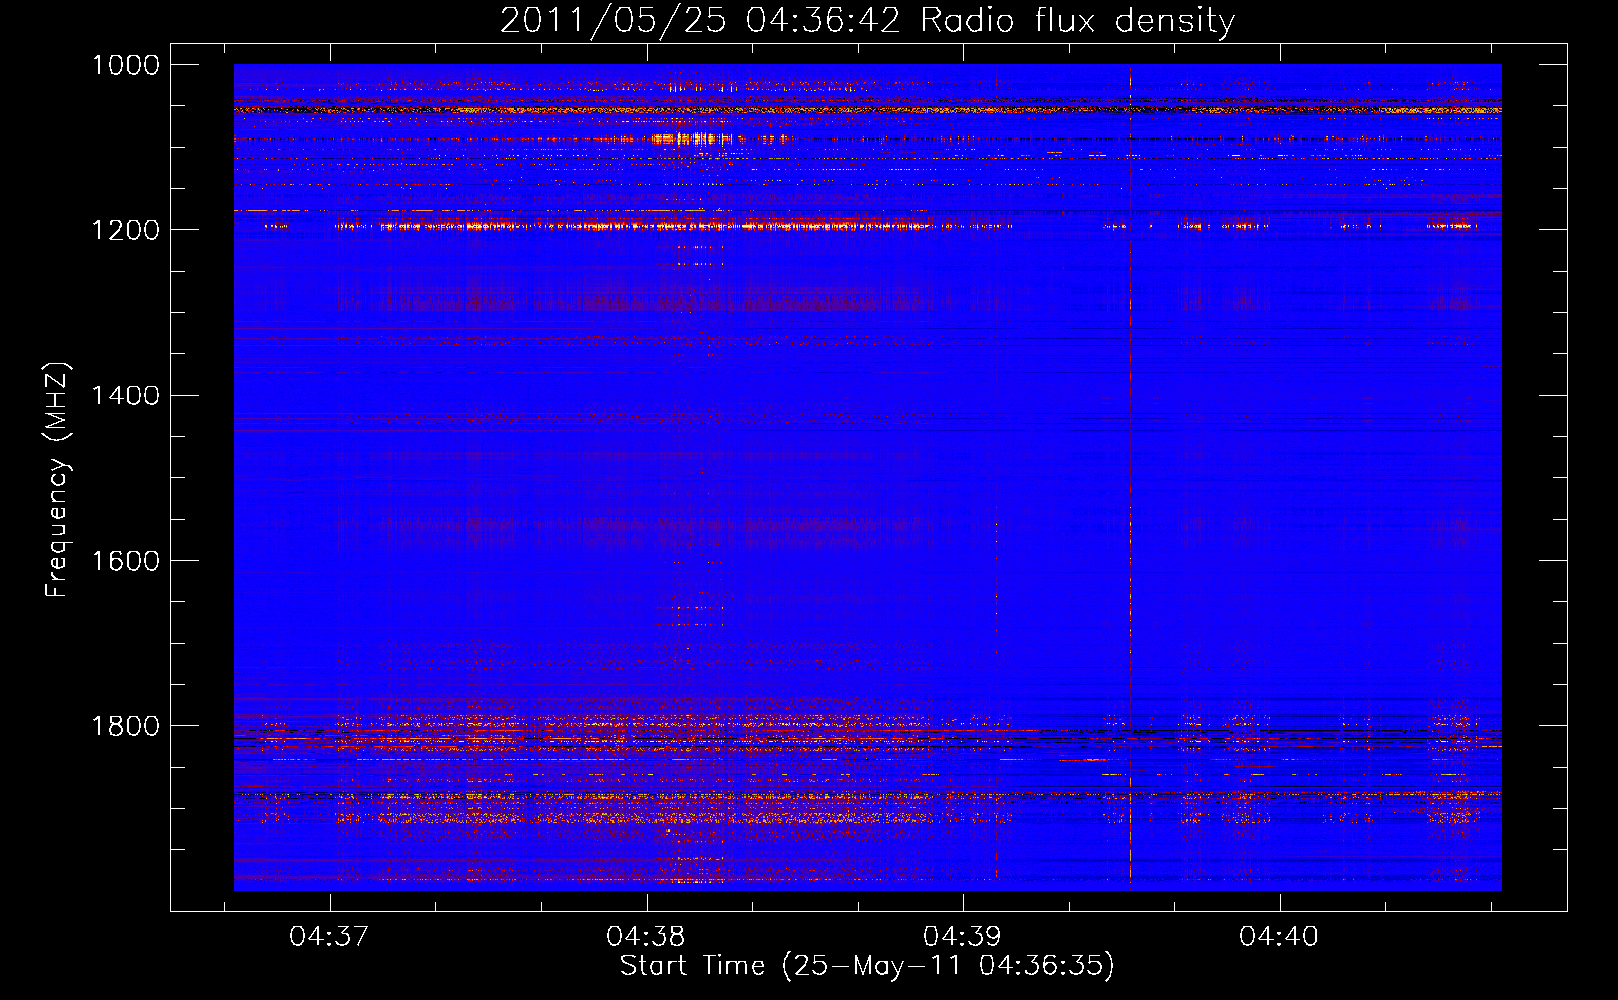The width and height of the screenshot is (1618, 1000).
Task: Click the 1600 frequency tick label
Action: 125,561
